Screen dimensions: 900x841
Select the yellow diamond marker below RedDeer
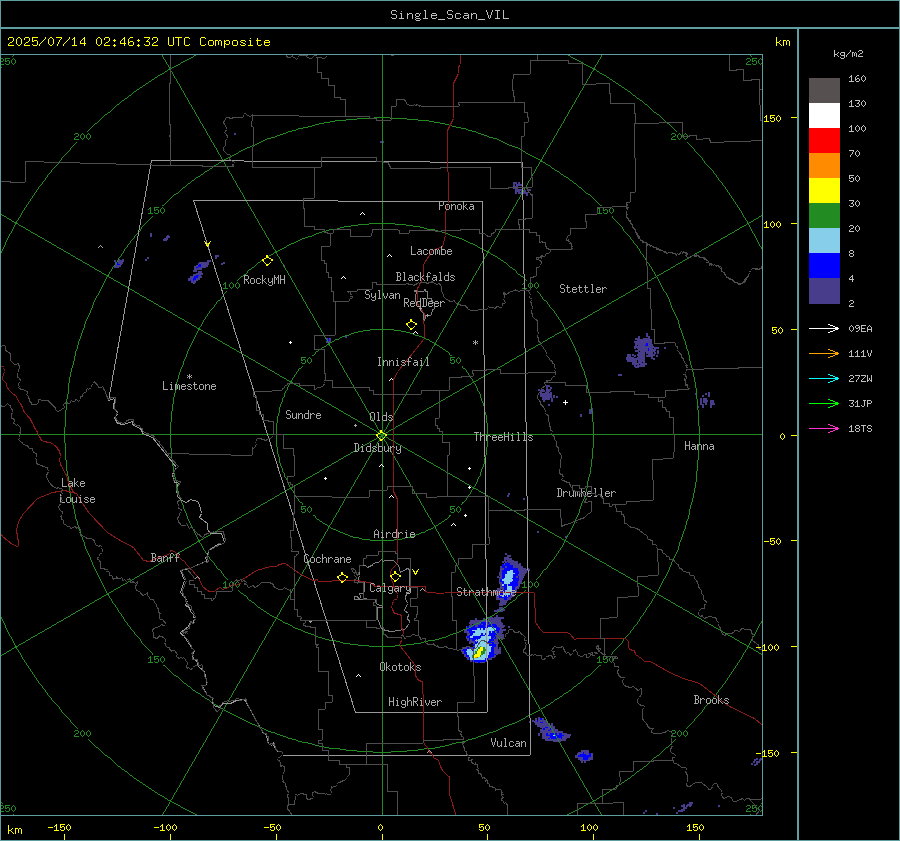[411, 325]
